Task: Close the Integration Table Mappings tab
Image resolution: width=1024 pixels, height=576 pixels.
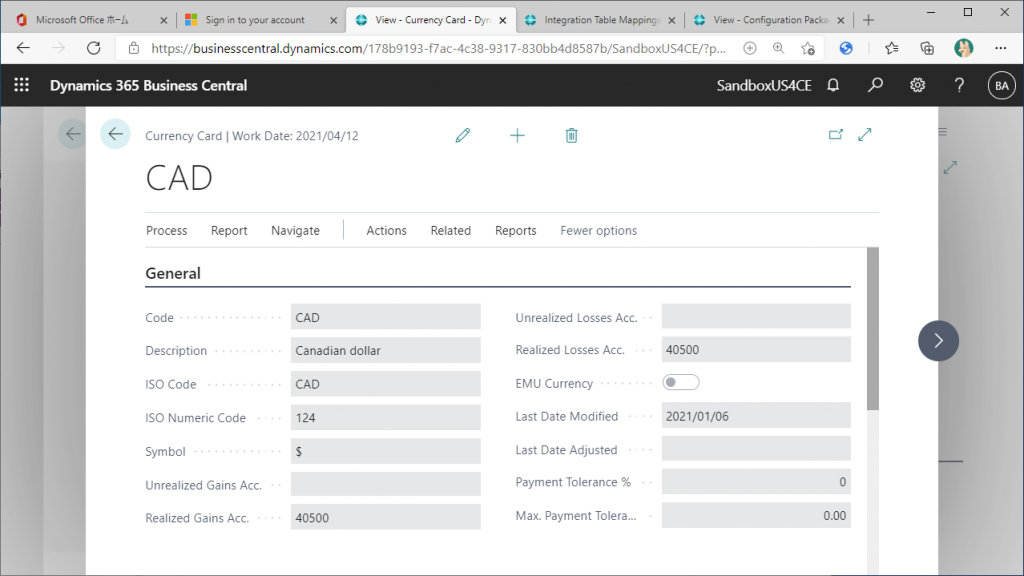Action: (671, 20)
